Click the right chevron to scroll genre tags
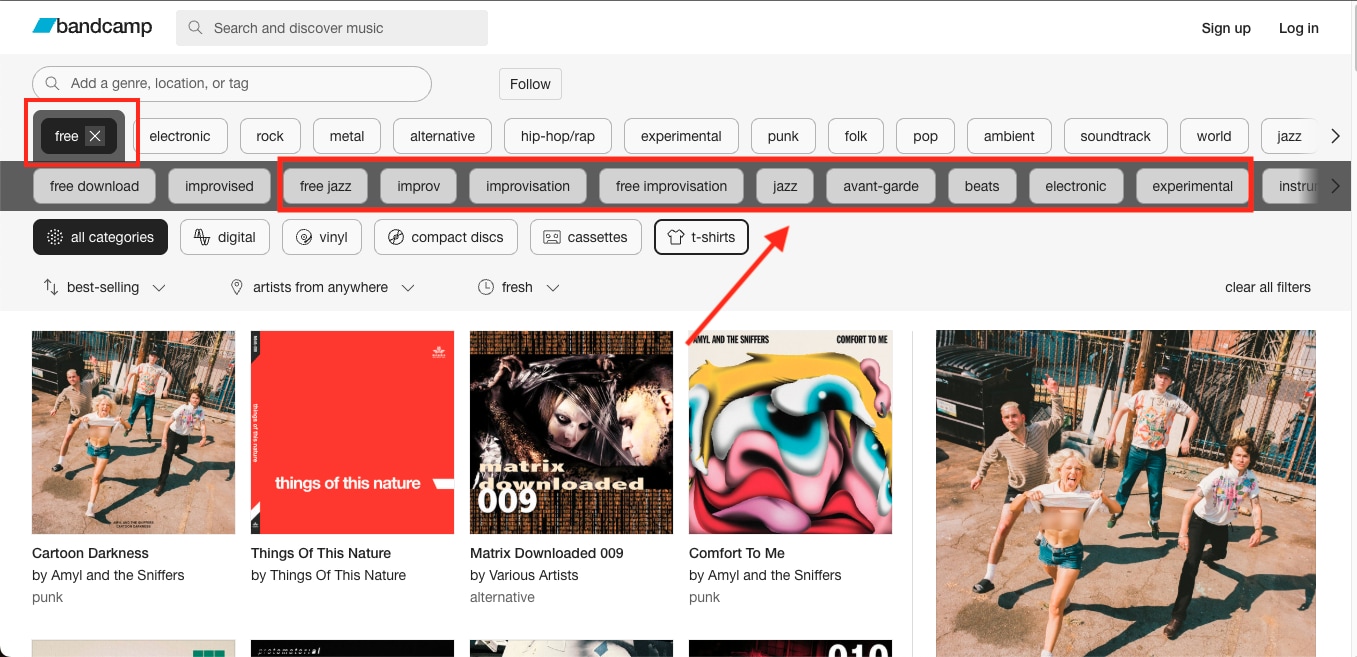Screen dimensions: 1357x657 click(x=1335, y=135)
